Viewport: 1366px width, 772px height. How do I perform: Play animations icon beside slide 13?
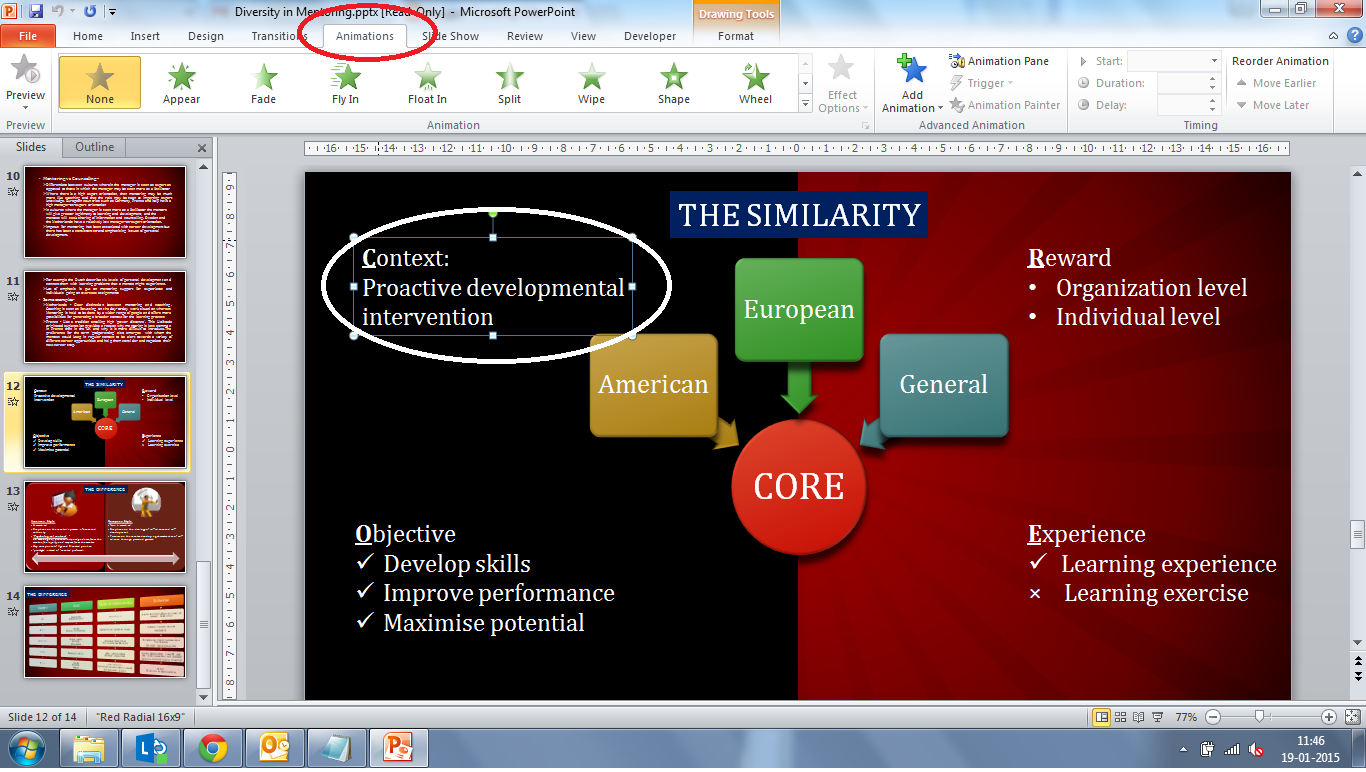pos(14,507)
